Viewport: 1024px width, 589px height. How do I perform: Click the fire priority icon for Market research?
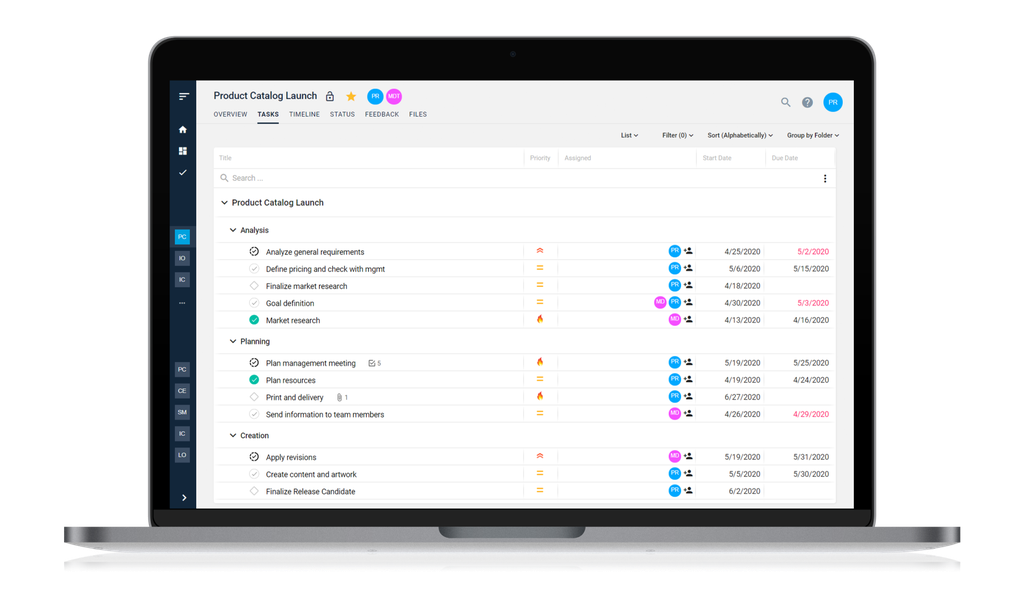(540, 319)
